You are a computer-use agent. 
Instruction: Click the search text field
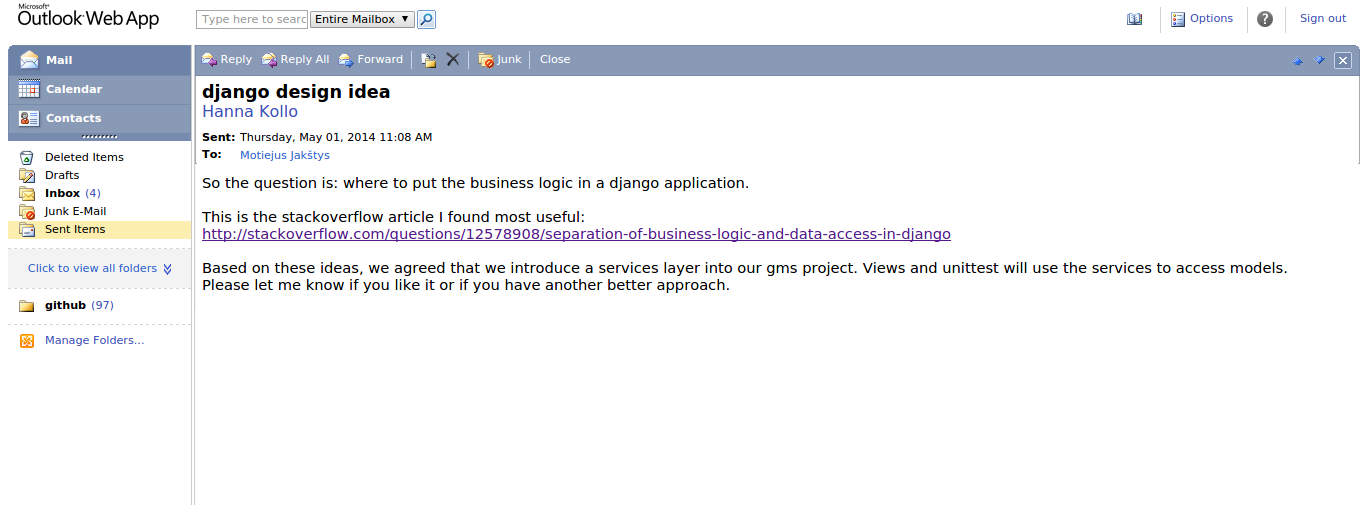pos(252,19)
